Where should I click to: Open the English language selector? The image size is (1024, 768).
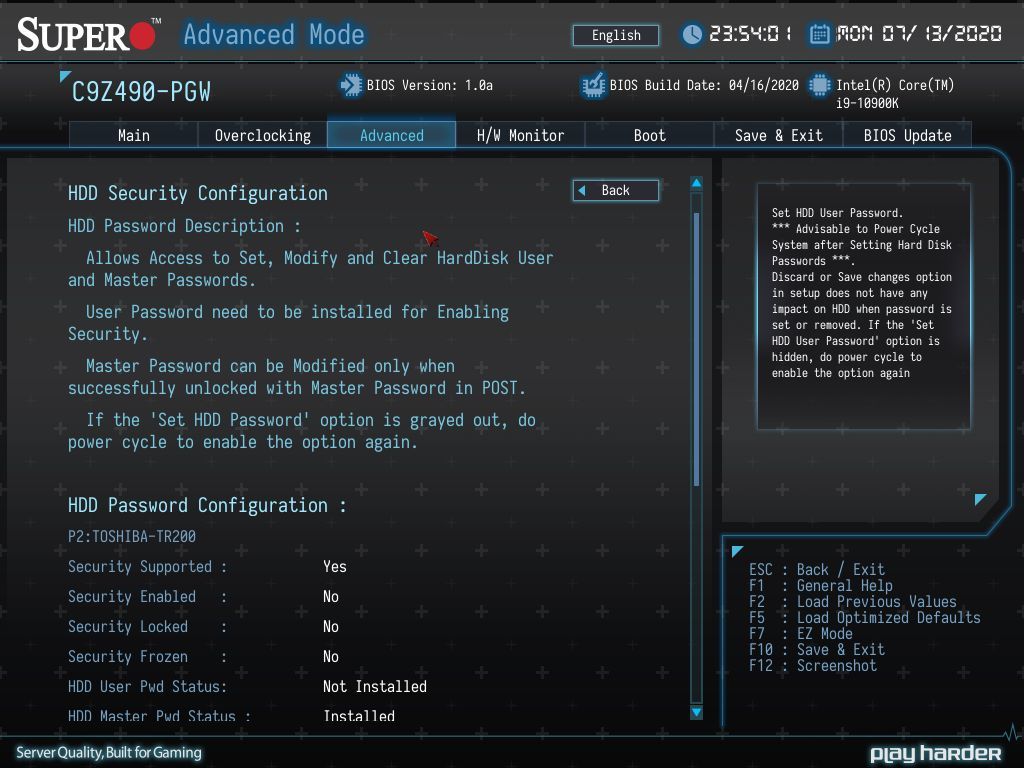(x=616, y=35)
